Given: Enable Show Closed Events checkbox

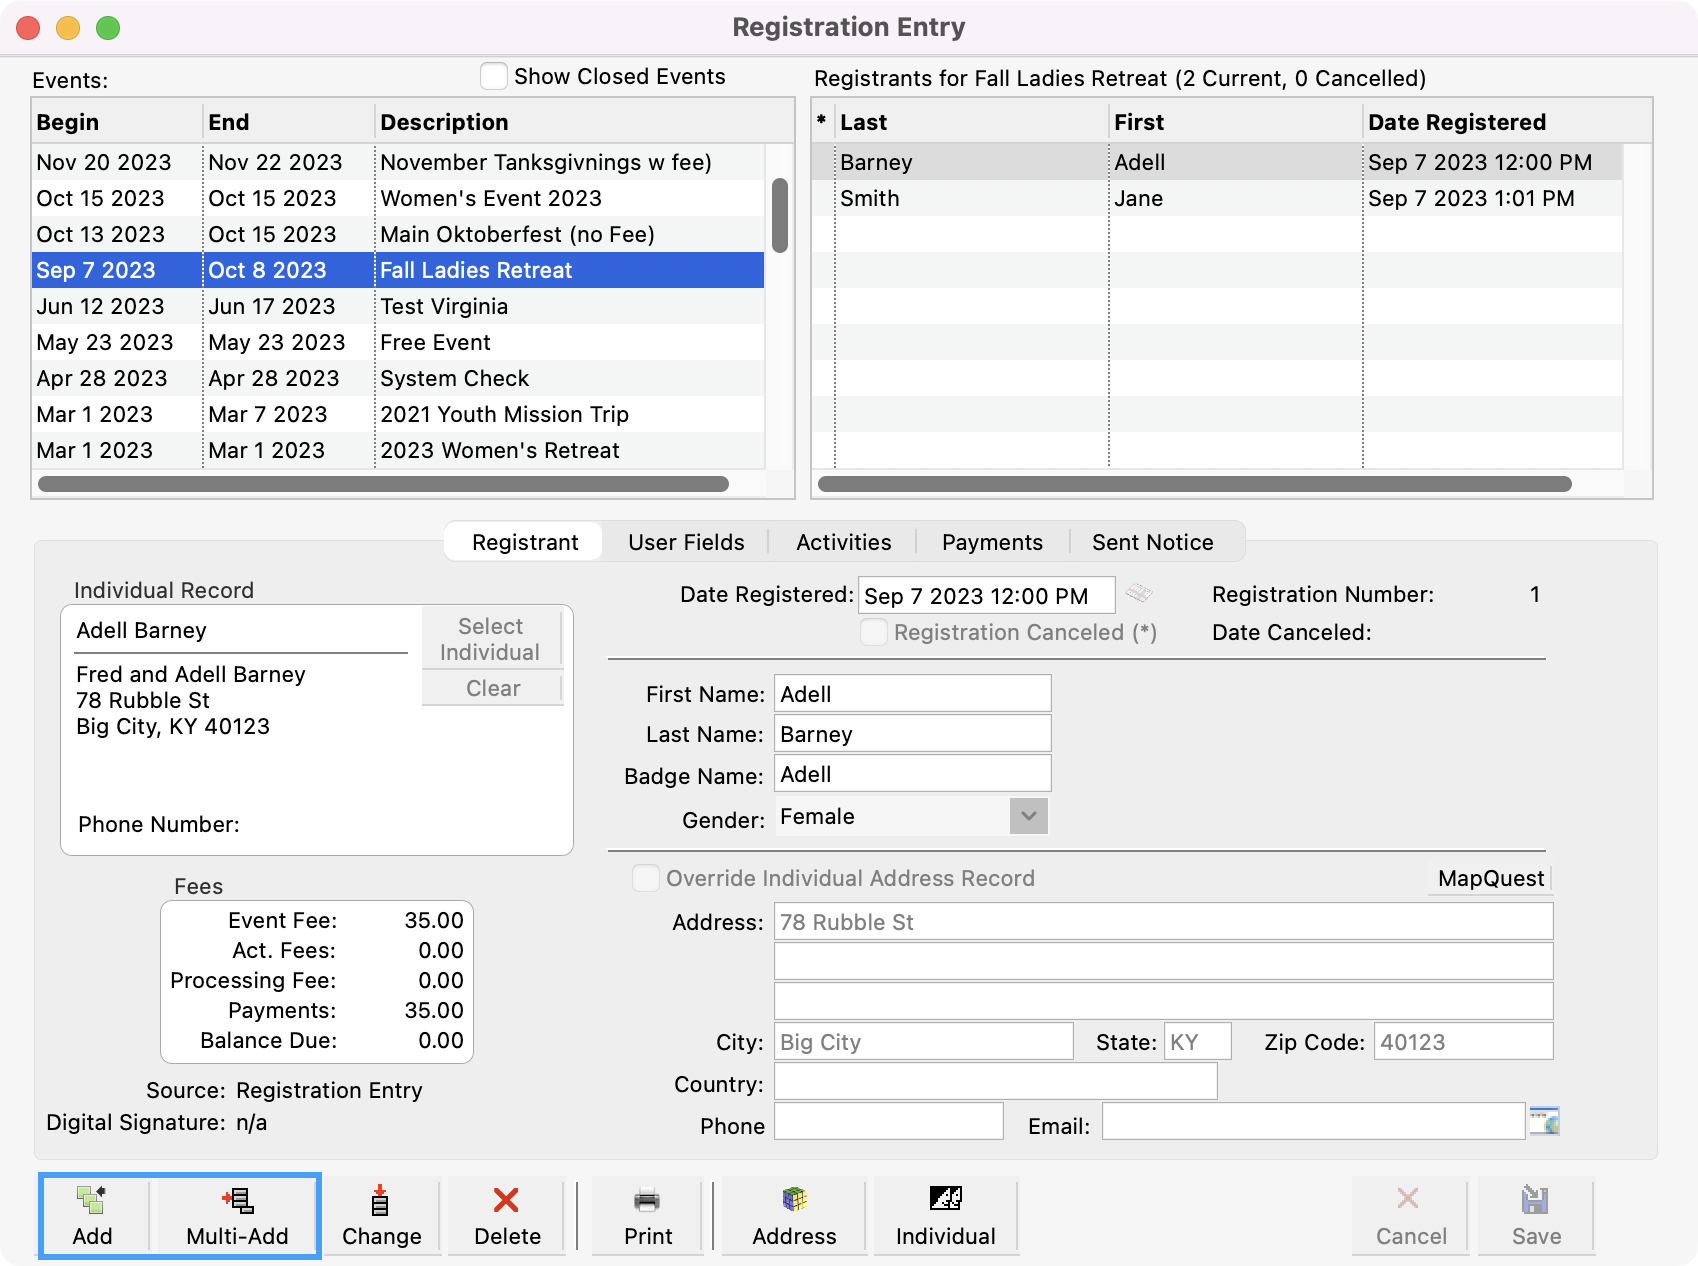Looking at the screenshot, I should point(494,77).
